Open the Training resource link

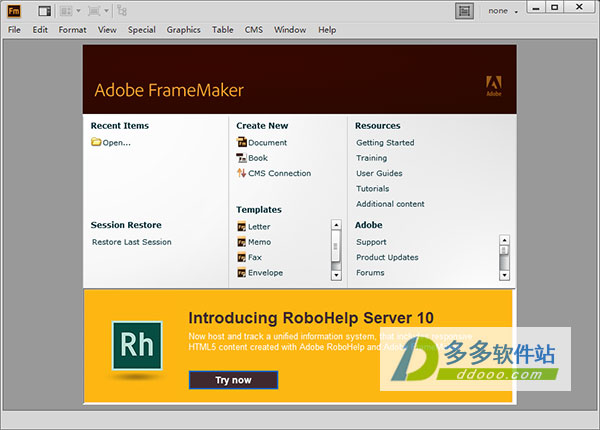coord(372,158)
